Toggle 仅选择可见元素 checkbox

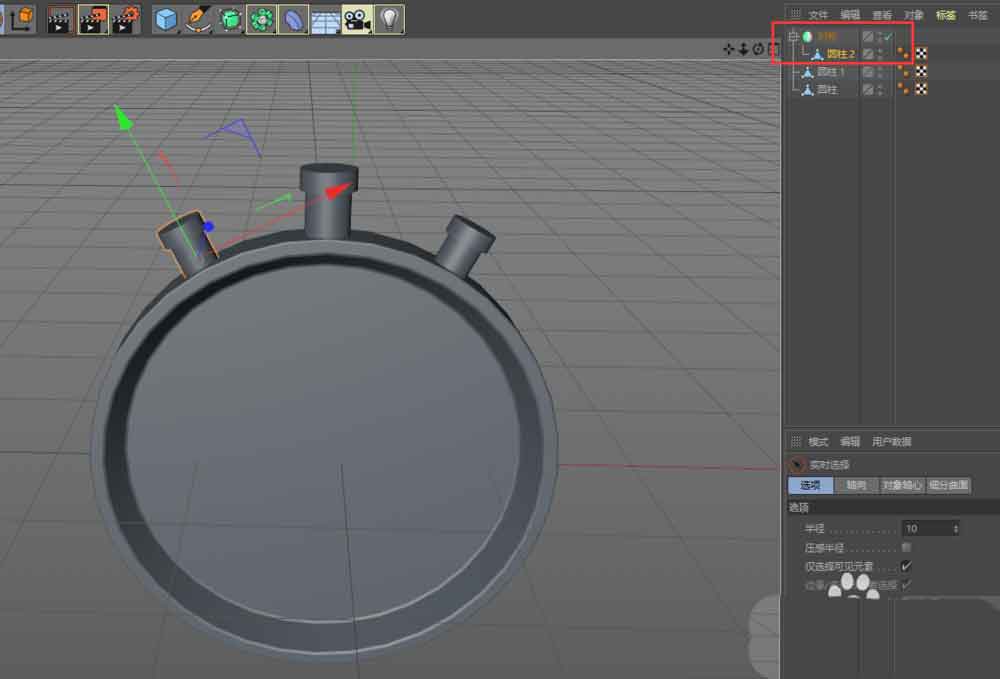pos(906,566)
